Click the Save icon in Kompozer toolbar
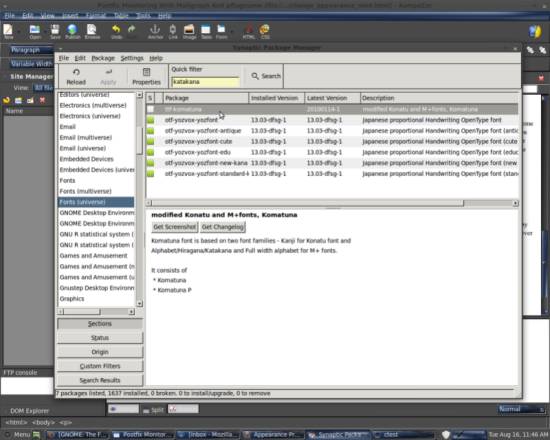The height and width of the screenshot is (440, 550). [55, 31]
